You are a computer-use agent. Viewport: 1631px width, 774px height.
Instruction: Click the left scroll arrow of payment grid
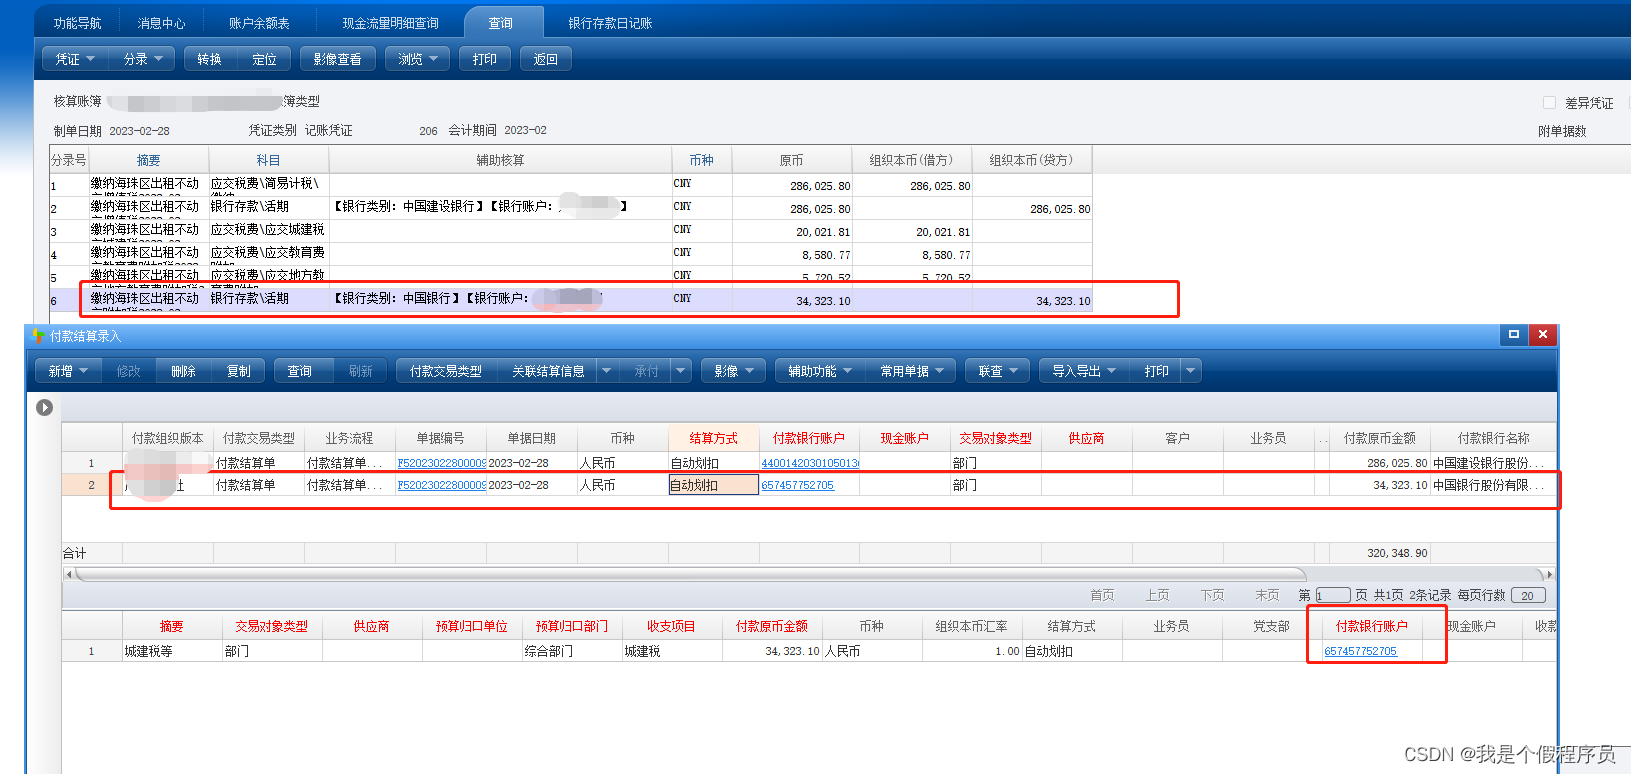[68, 575]
